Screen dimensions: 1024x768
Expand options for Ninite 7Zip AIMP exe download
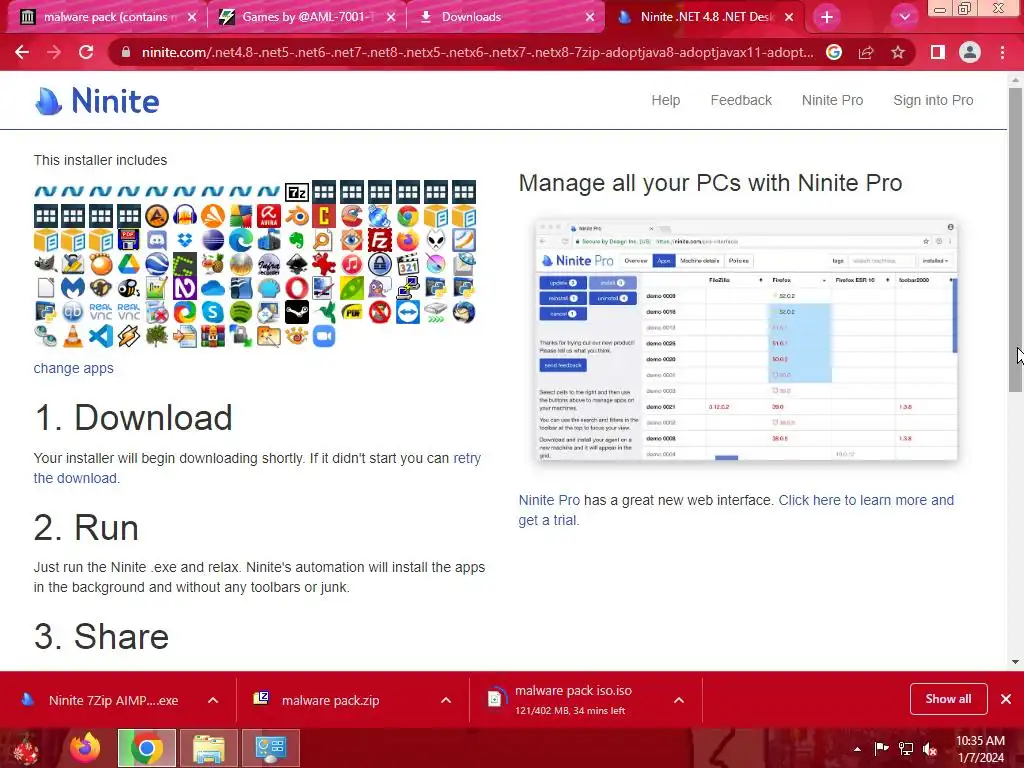click(213, 700)
